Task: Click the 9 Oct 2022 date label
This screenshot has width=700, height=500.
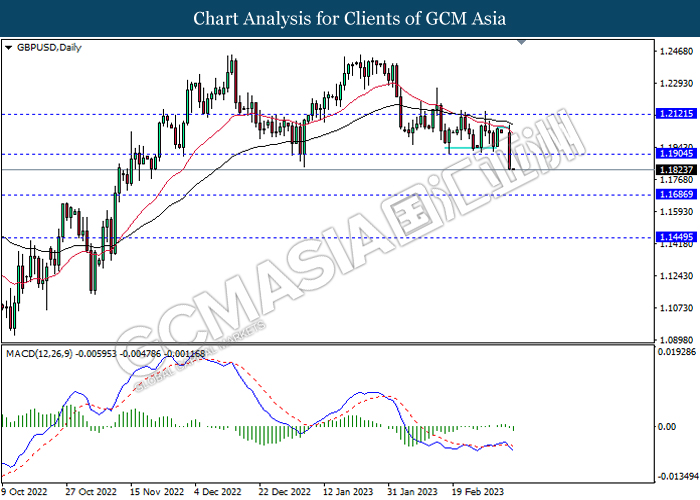Action: pyautogui.click(x=25, y=492)
